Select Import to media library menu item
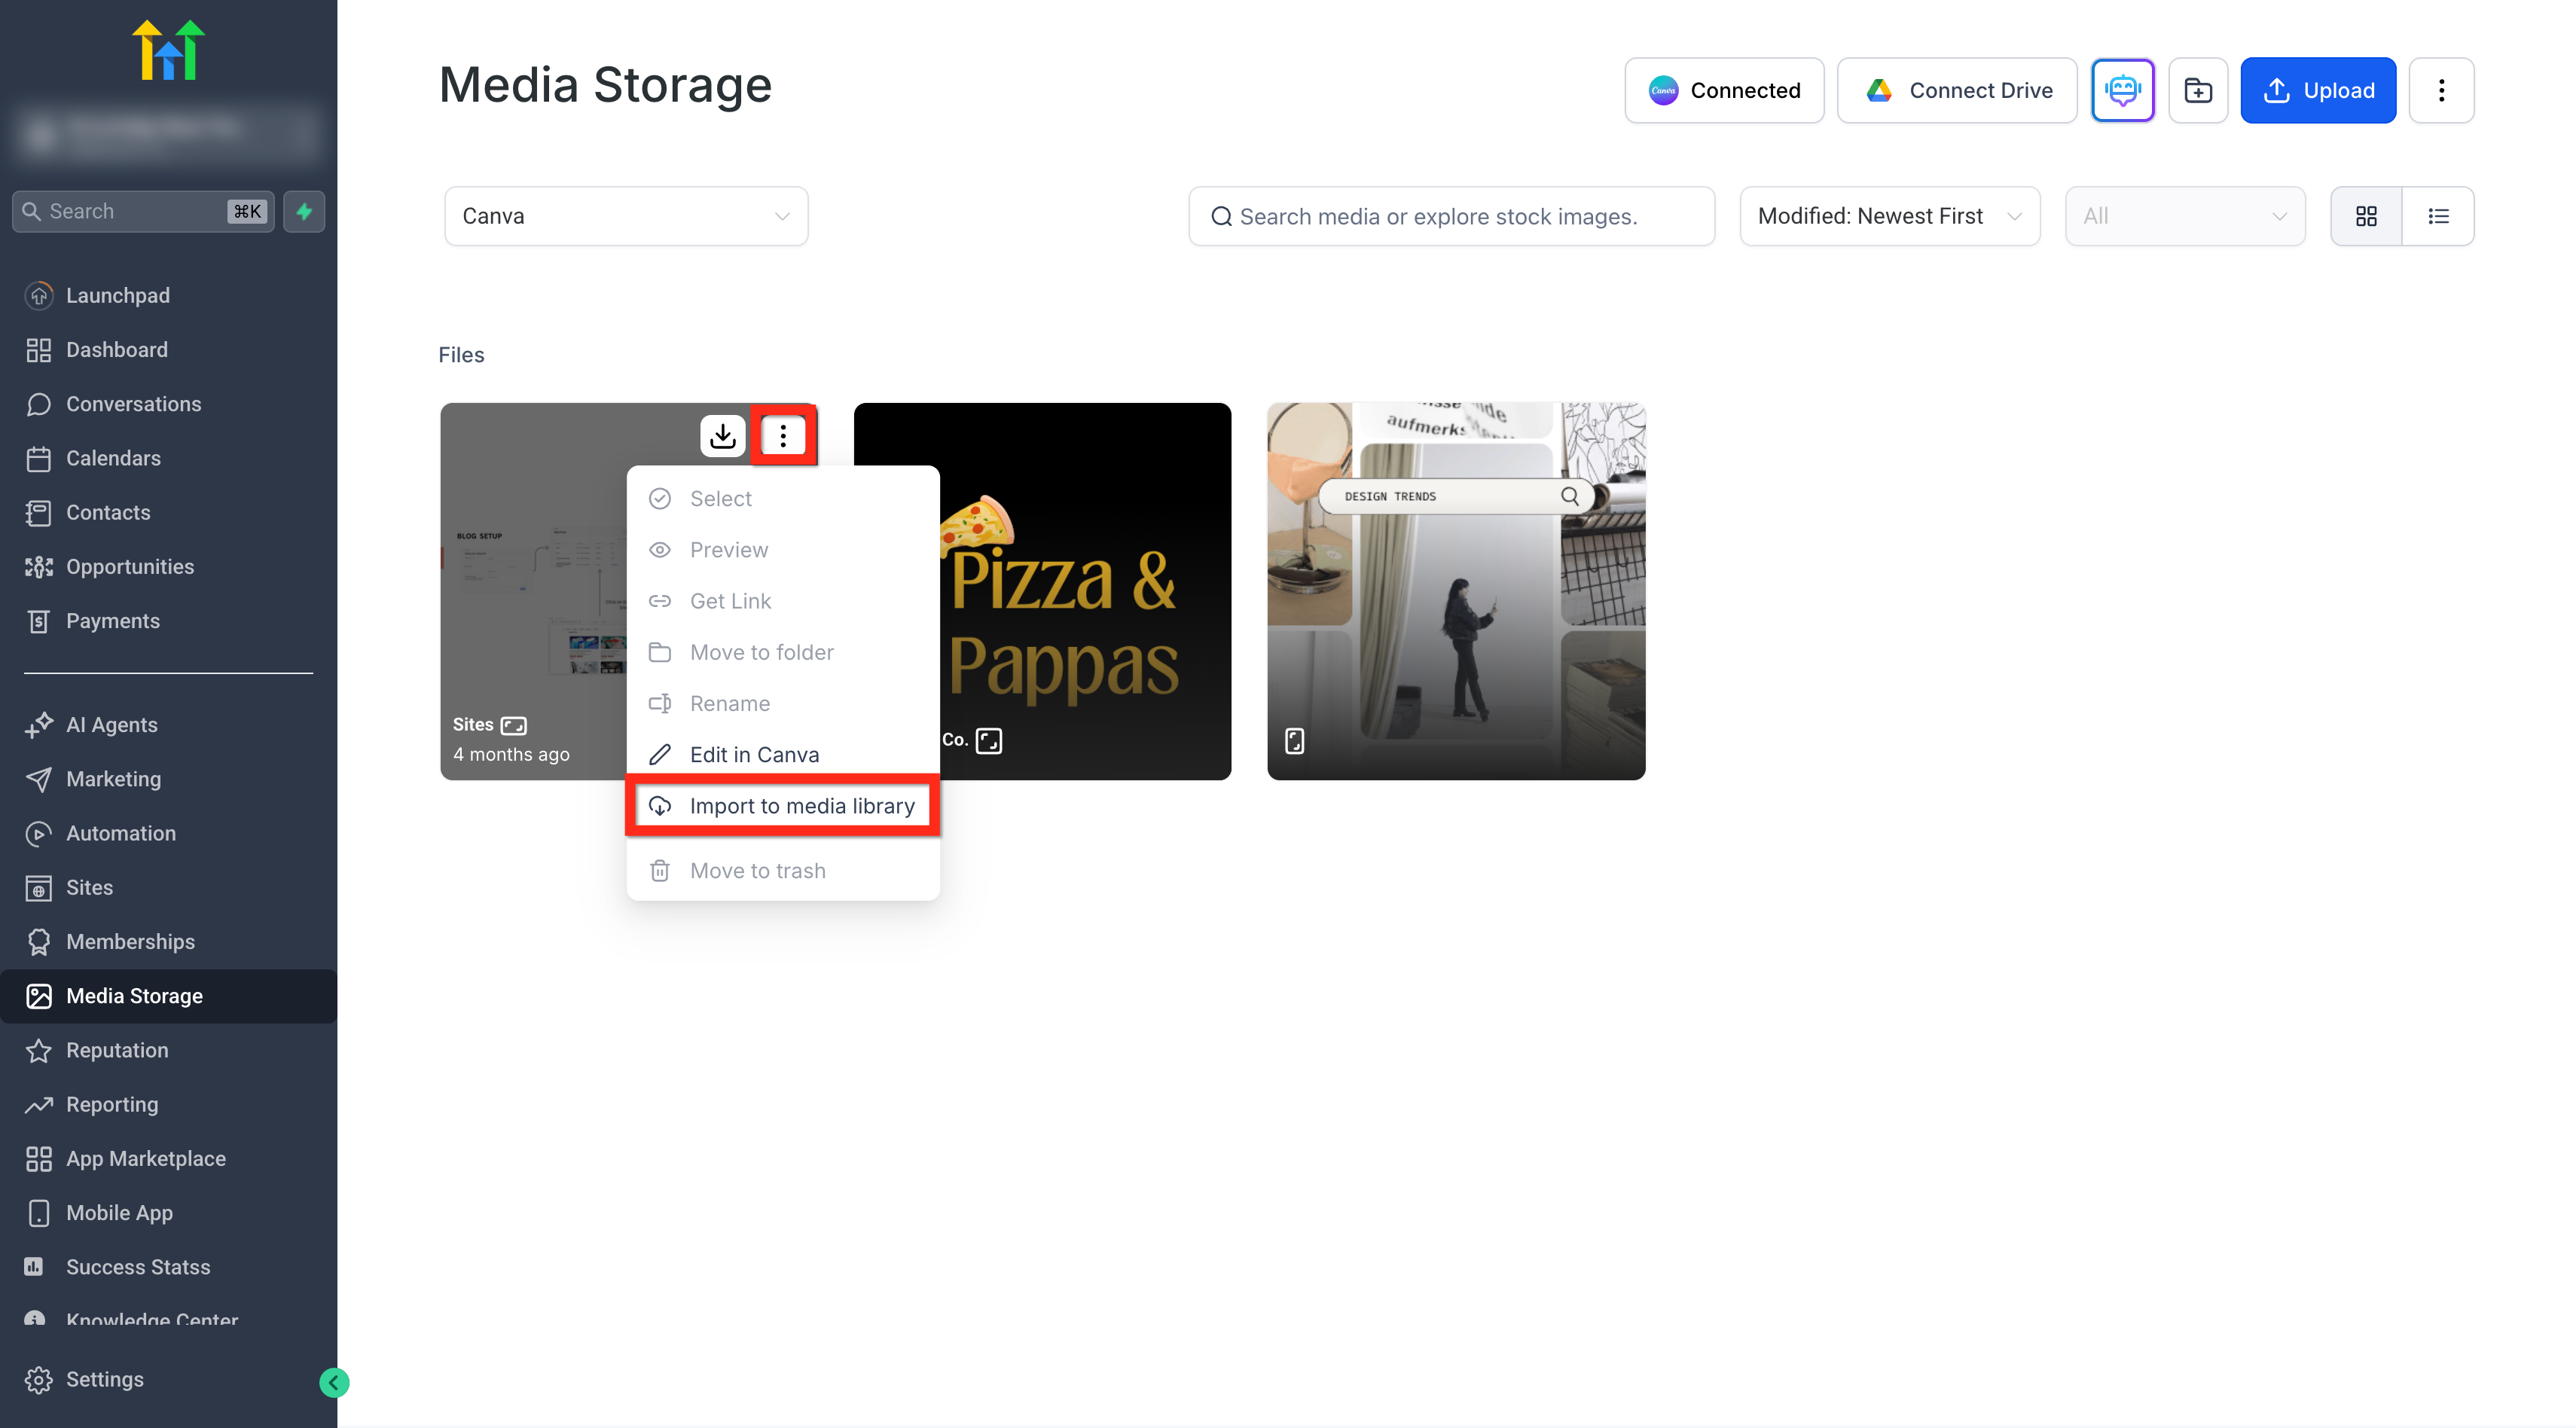The height and width of the screenshot is (1428, 2576). pyautogui.click(x=801, y=806)
